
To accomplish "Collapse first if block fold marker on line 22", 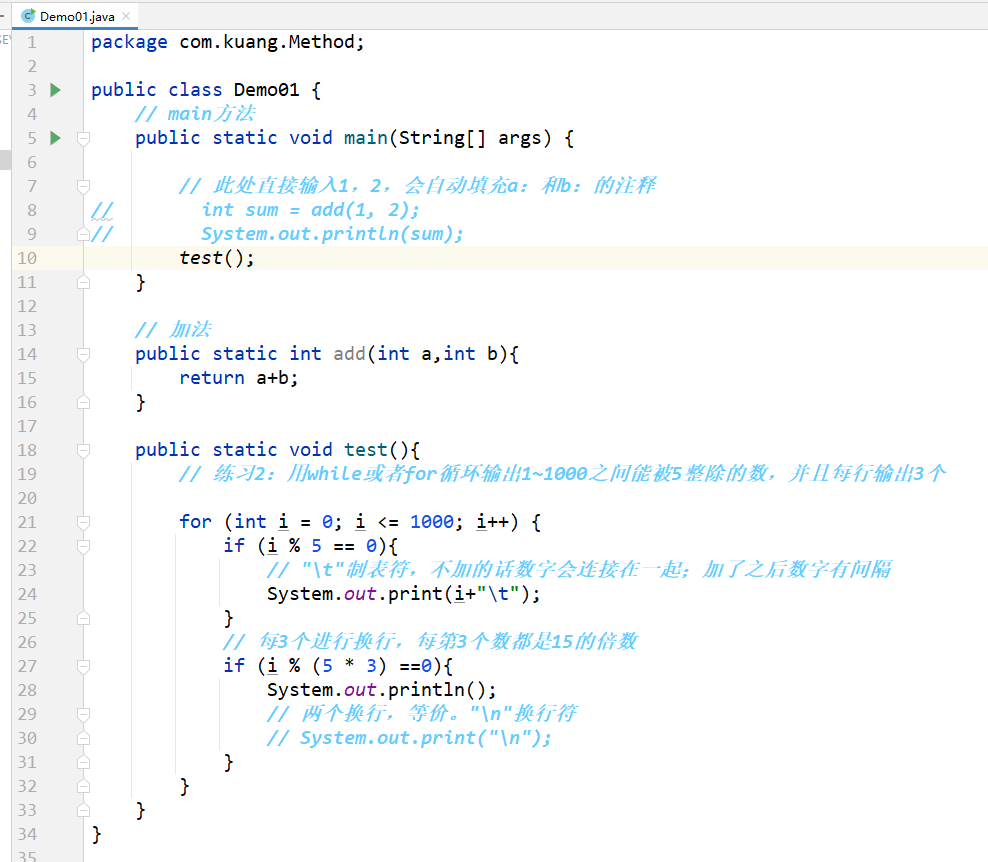I will click(83, 546).
